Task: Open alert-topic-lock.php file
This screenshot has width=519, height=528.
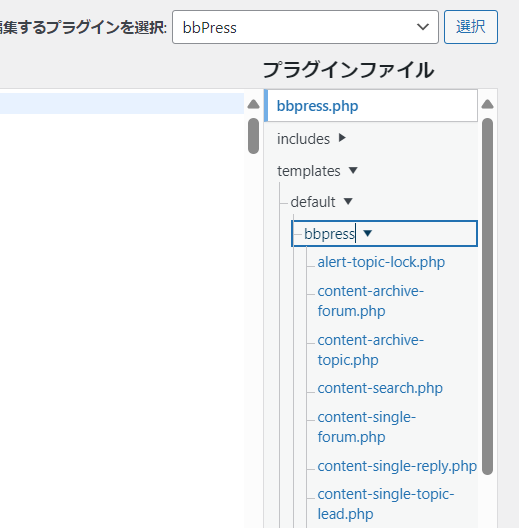Action: pos(381,262)
